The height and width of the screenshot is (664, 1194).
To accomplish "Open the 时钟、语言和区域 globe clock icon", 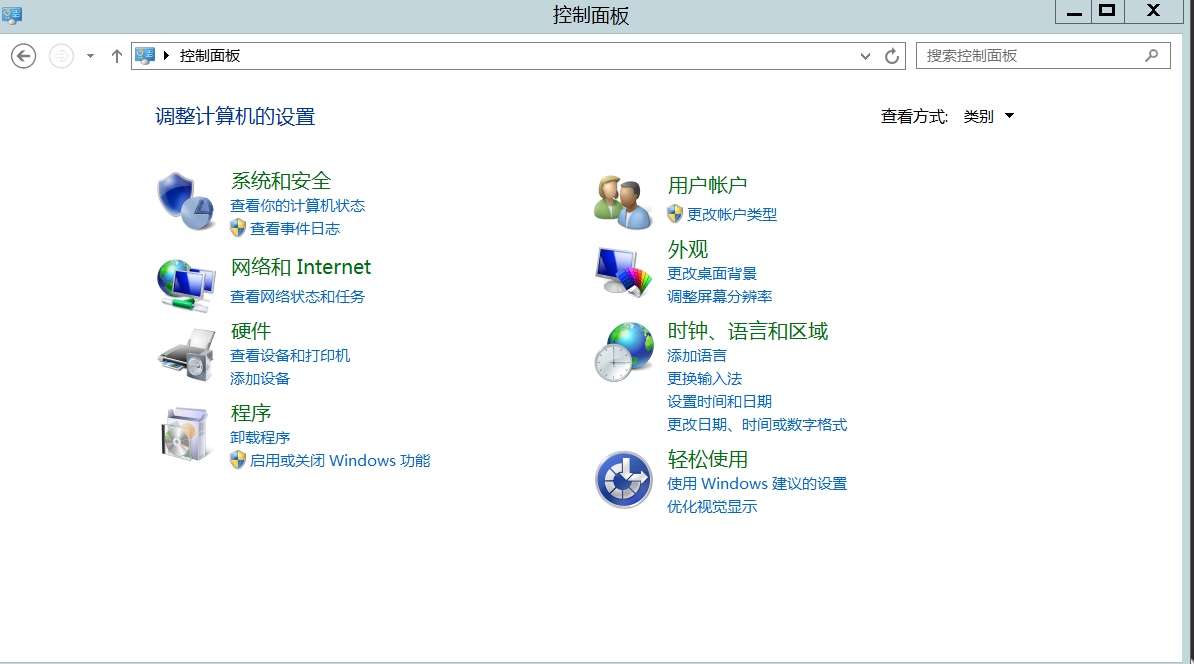I will (624, 352).
